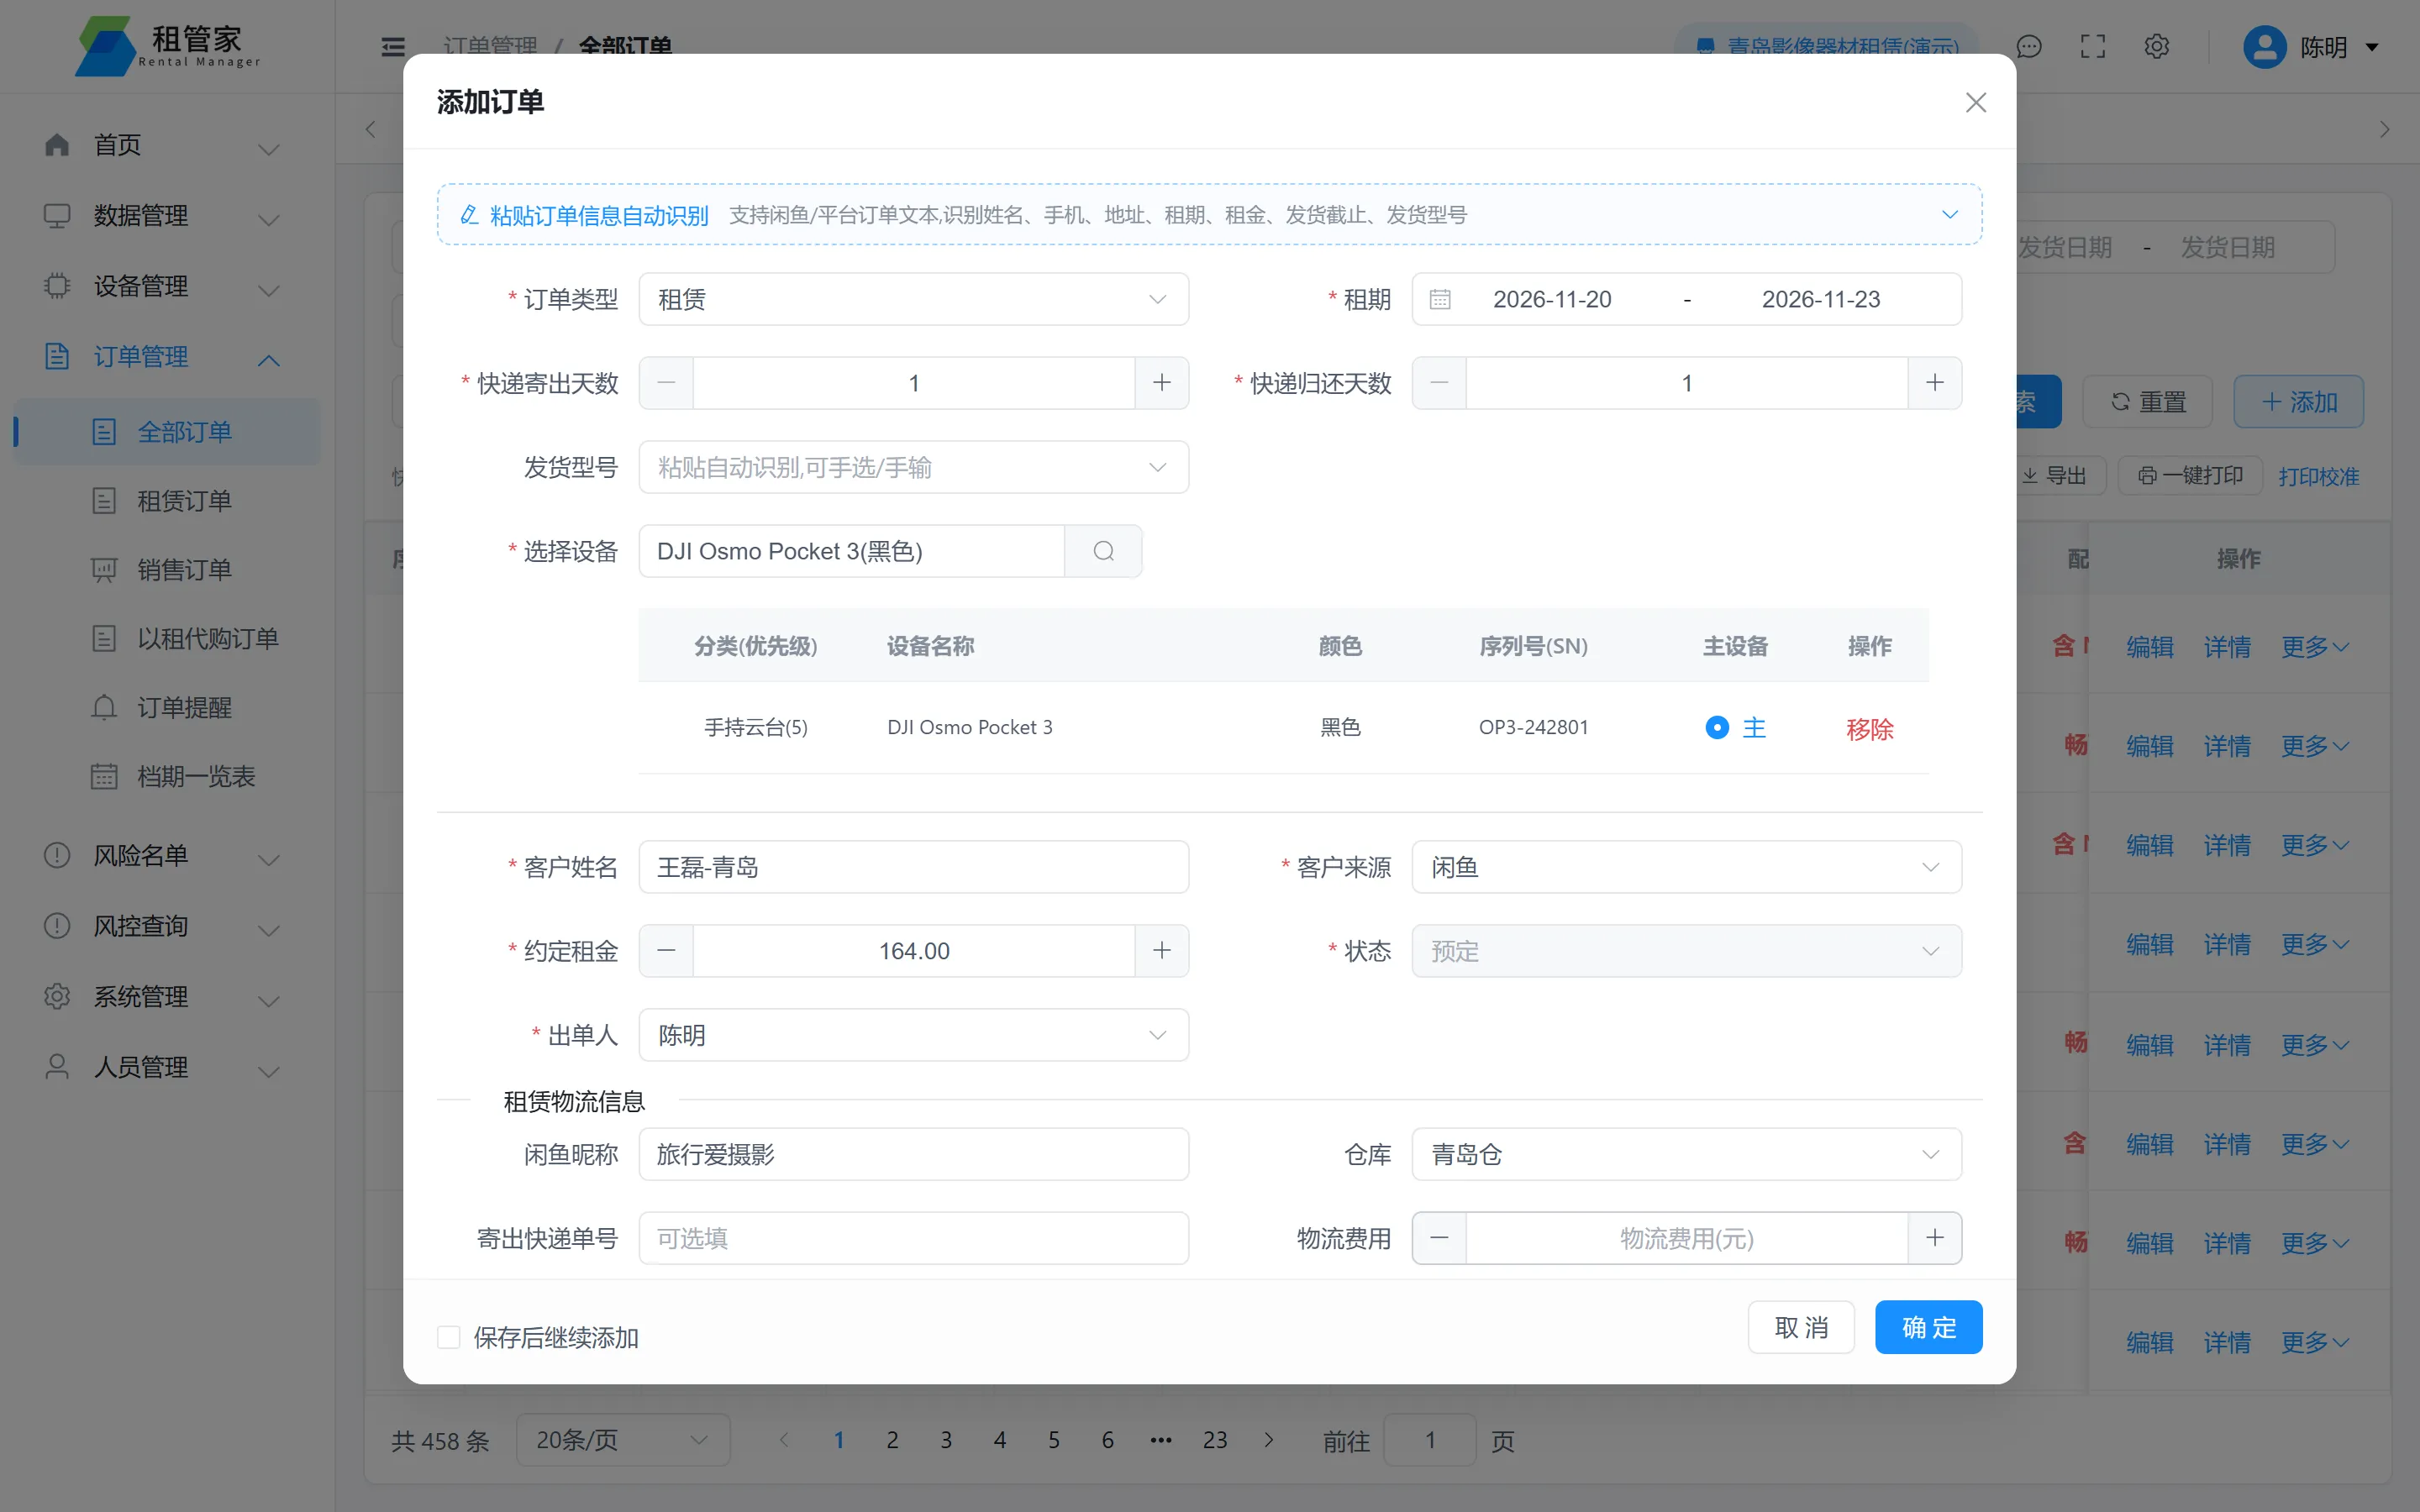Image resolution: width=2420 pixels, height=1512 pixels.
Task: Open the 仓库 dropdown
Action: point(1686,1154)
